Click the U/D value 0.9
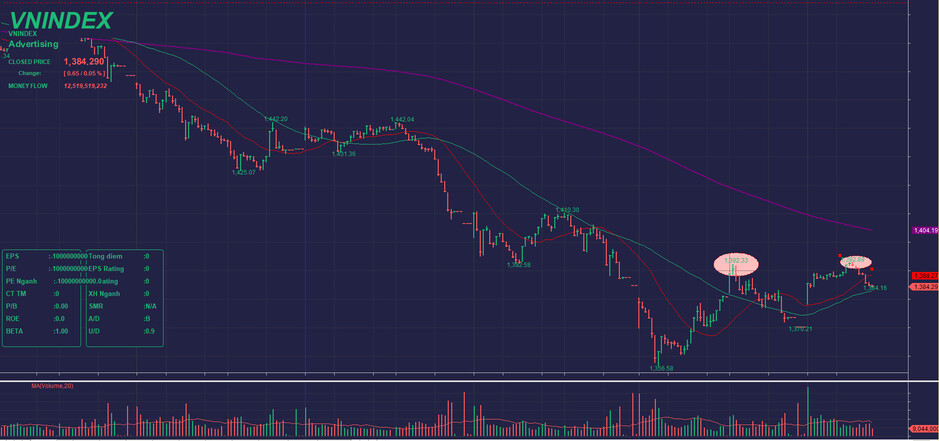This screenshot has width=939, height=441. point(149,331)
